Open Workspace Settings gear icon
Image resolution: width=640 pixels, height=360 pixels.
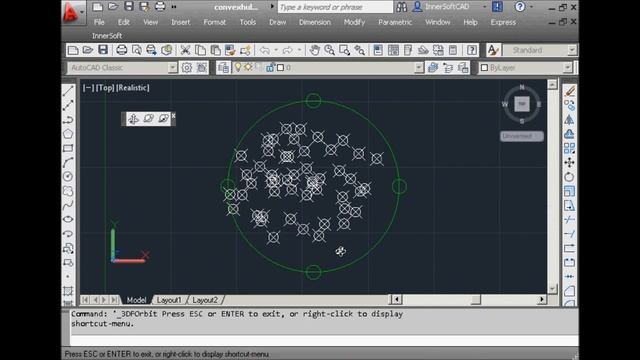point(187,68)
